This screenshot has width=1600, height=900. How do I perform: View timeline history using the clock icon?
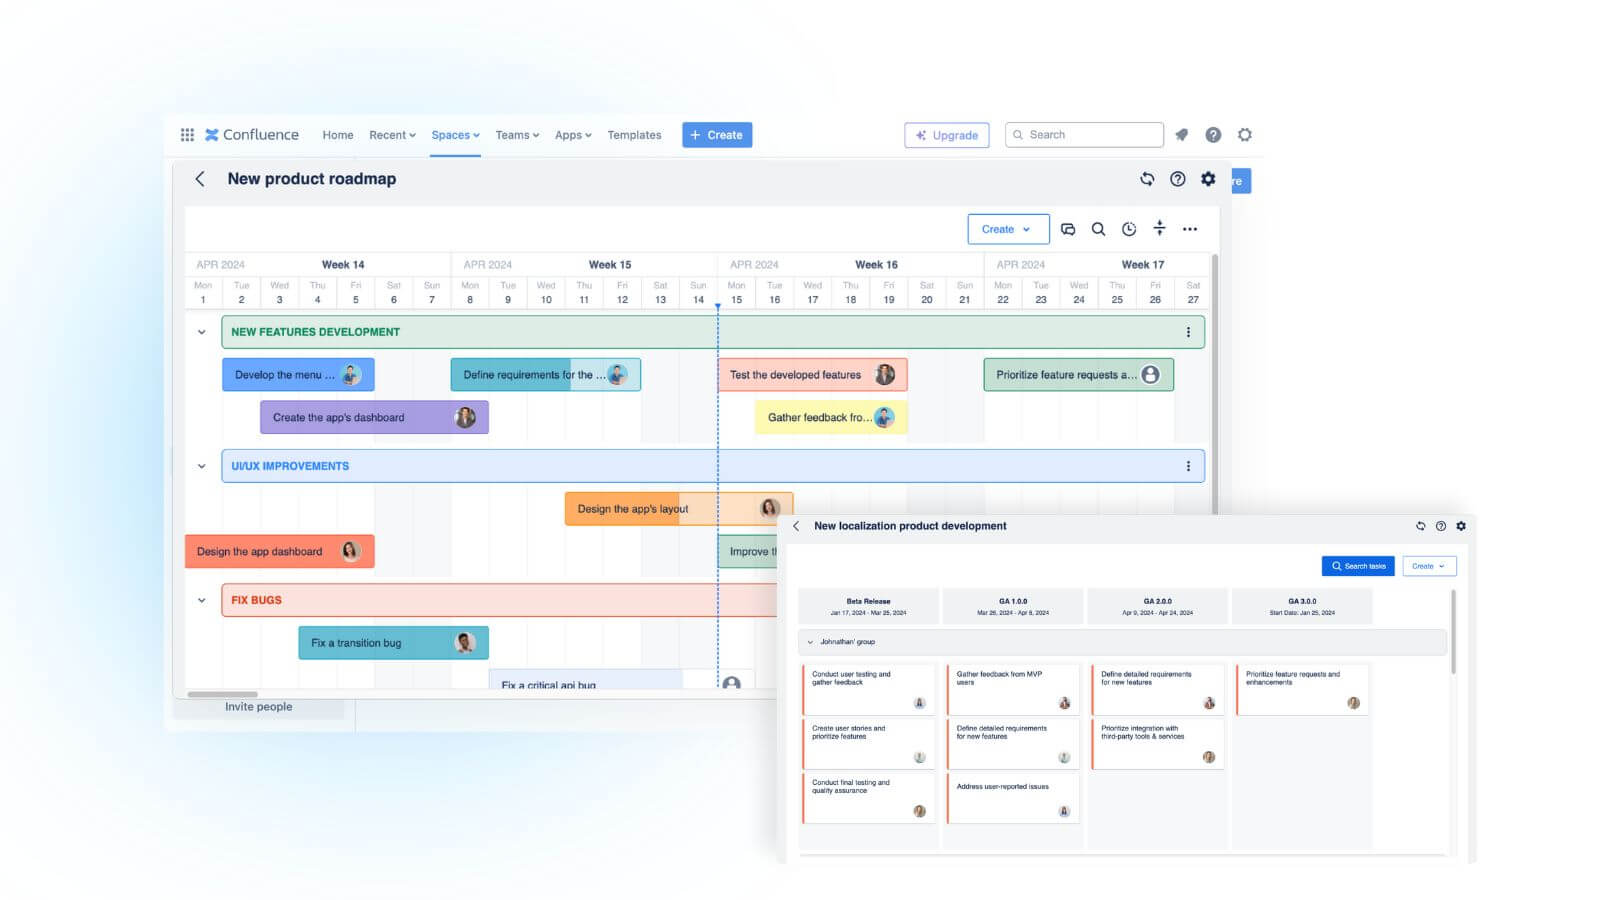coord(1129,229)
